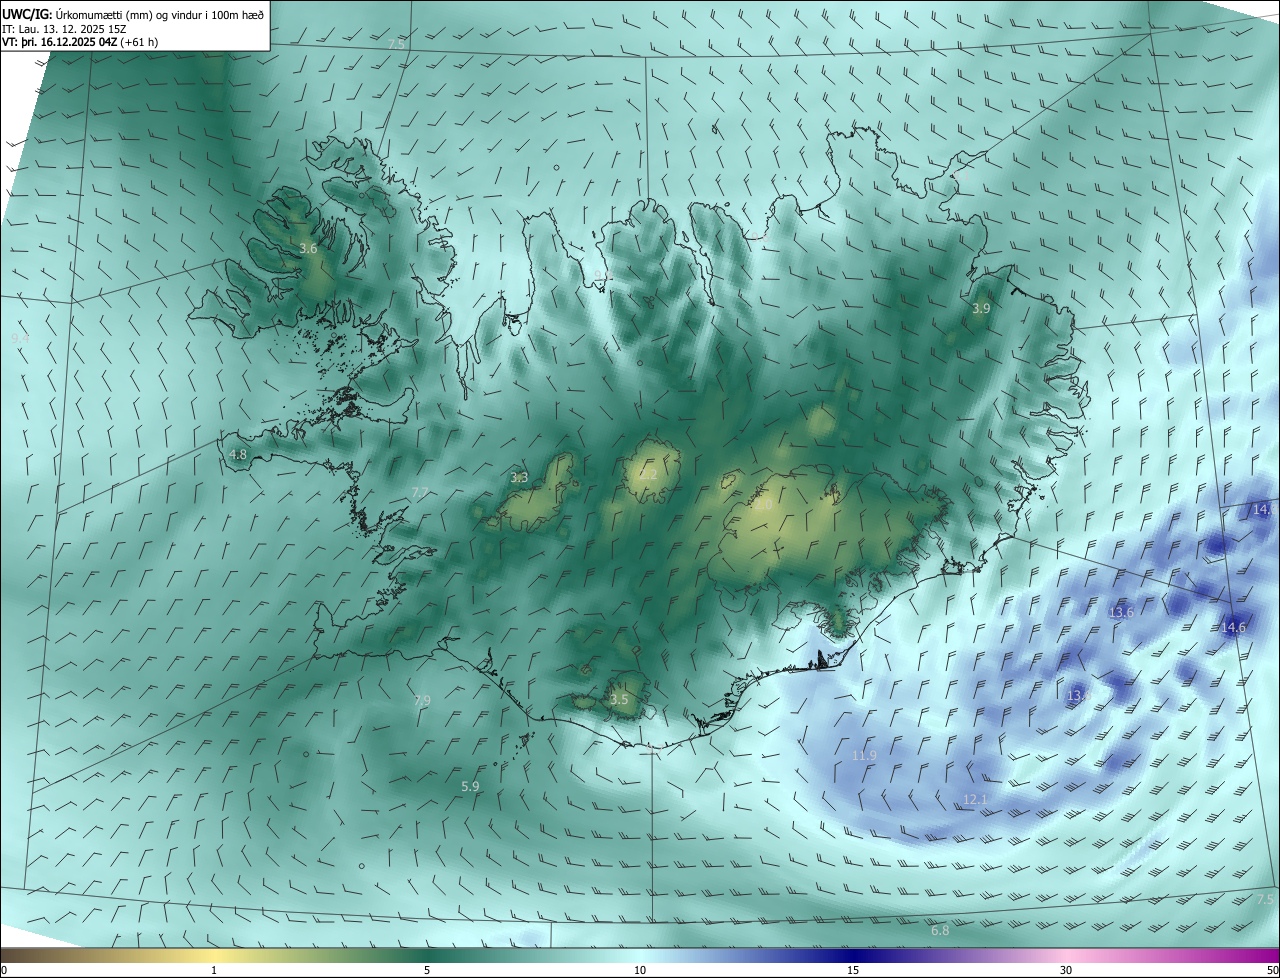Select the 3.5 value on Mýrdalsjökull
This screenshot has height=978, width=1280.
click(619, 699)
